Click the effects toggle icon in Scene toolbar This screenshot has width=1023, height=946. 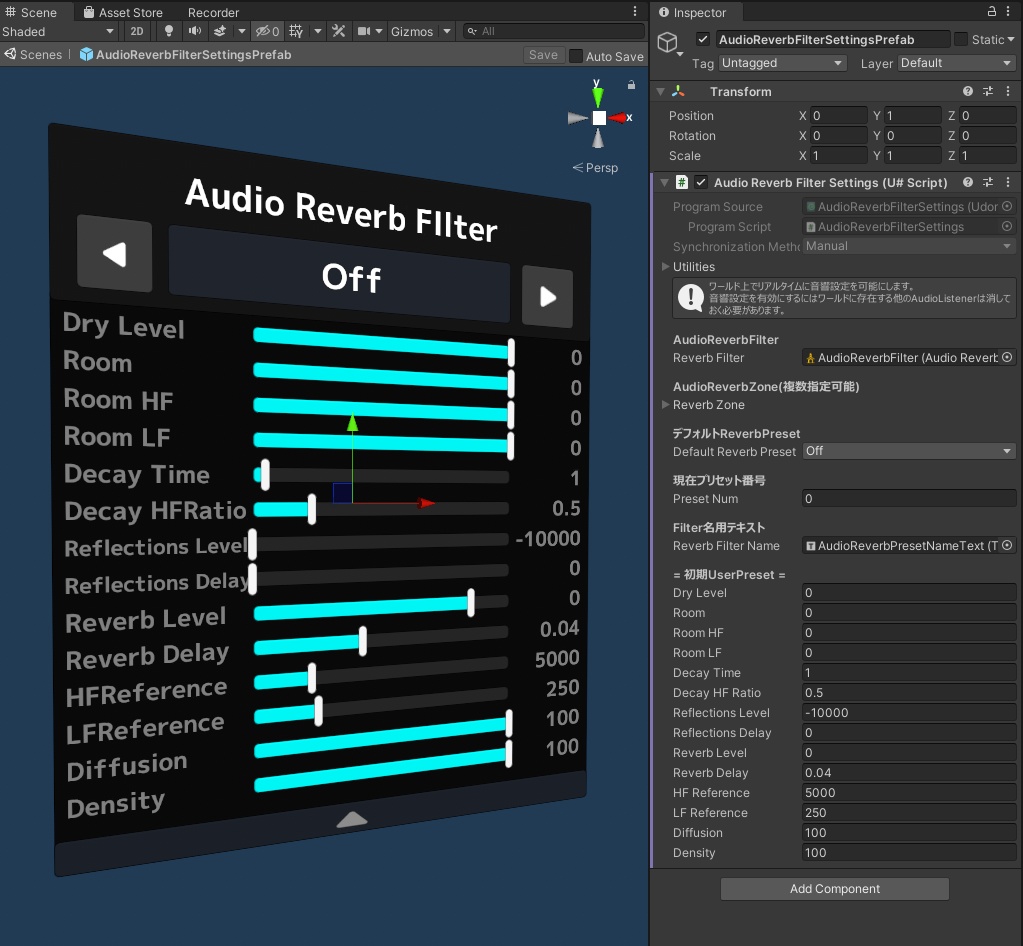click(x=220, y=31)
